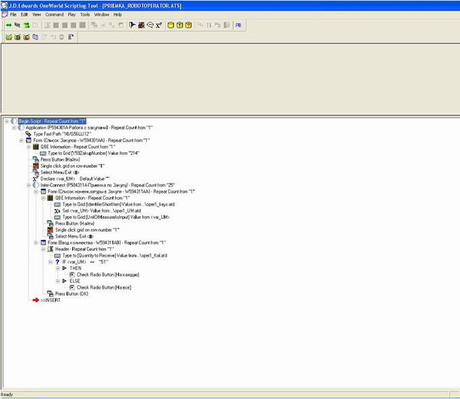
Task: Collapse the Inter-Connect P594311A node
Action: [x=29, y=185]
